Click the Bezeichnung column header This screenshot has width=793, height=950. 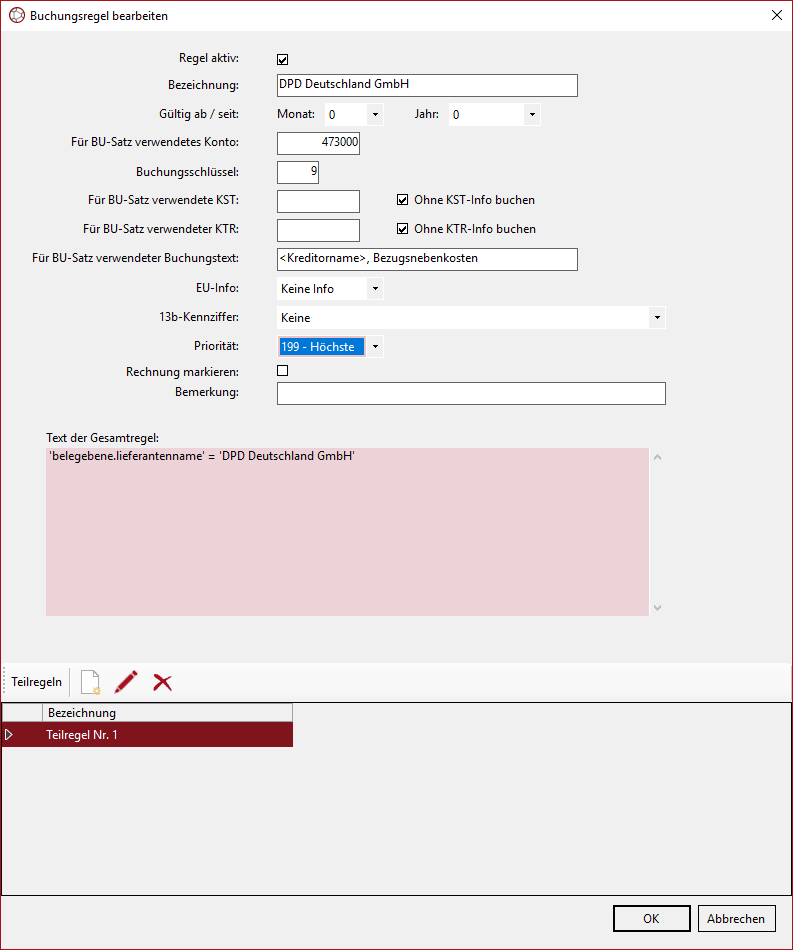[167, 713]
